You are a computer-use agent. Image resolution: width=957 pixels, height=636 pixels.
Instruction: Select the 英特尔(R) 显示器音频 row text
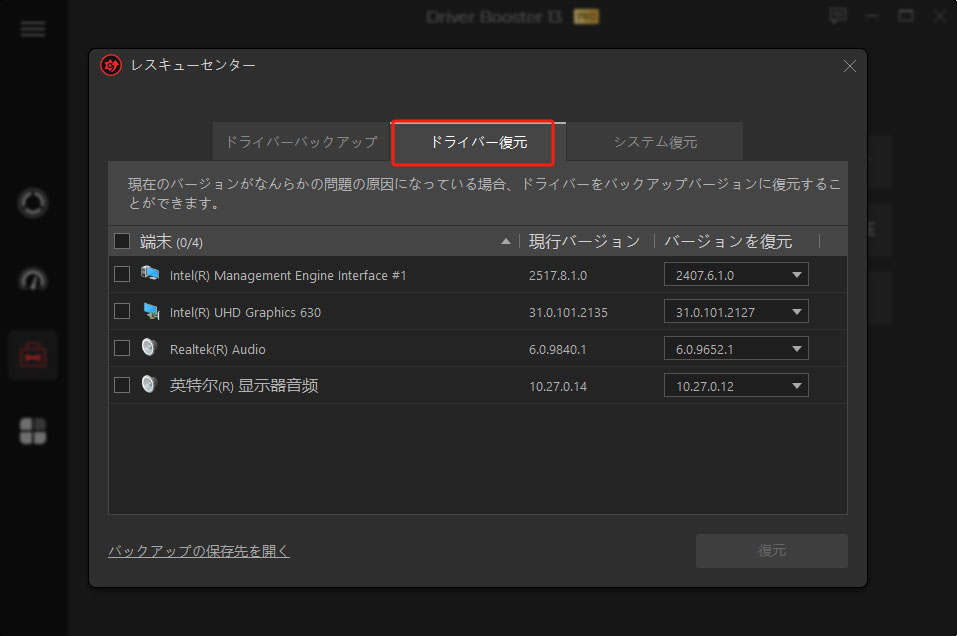coord(244,386)
